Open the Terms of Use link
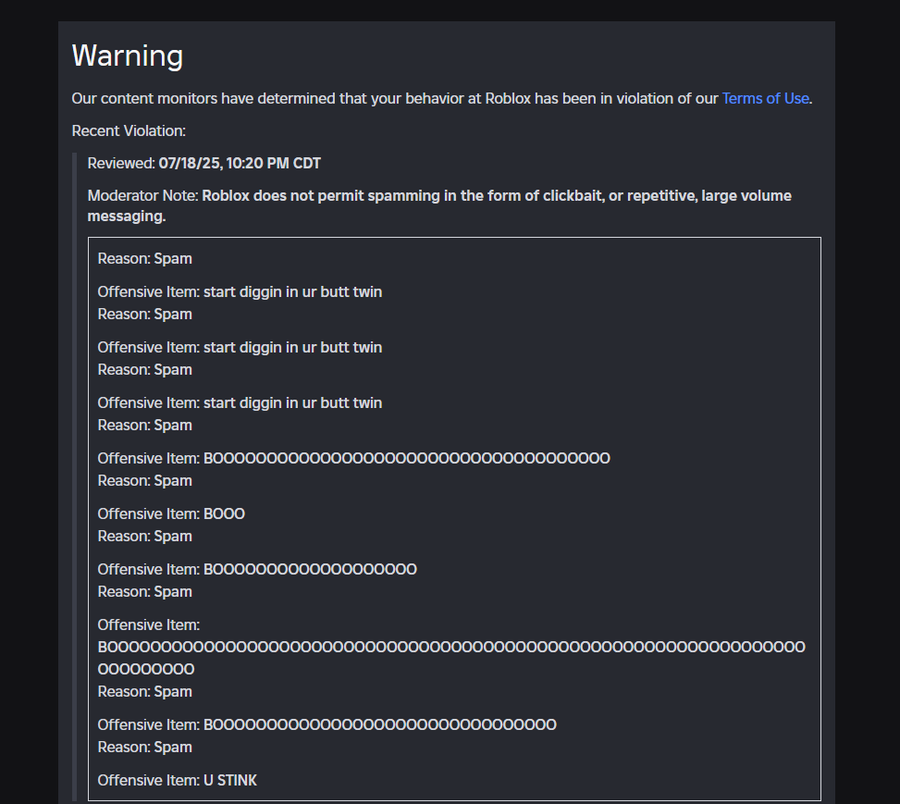This screenshot has height=804, width=900. 765,98
